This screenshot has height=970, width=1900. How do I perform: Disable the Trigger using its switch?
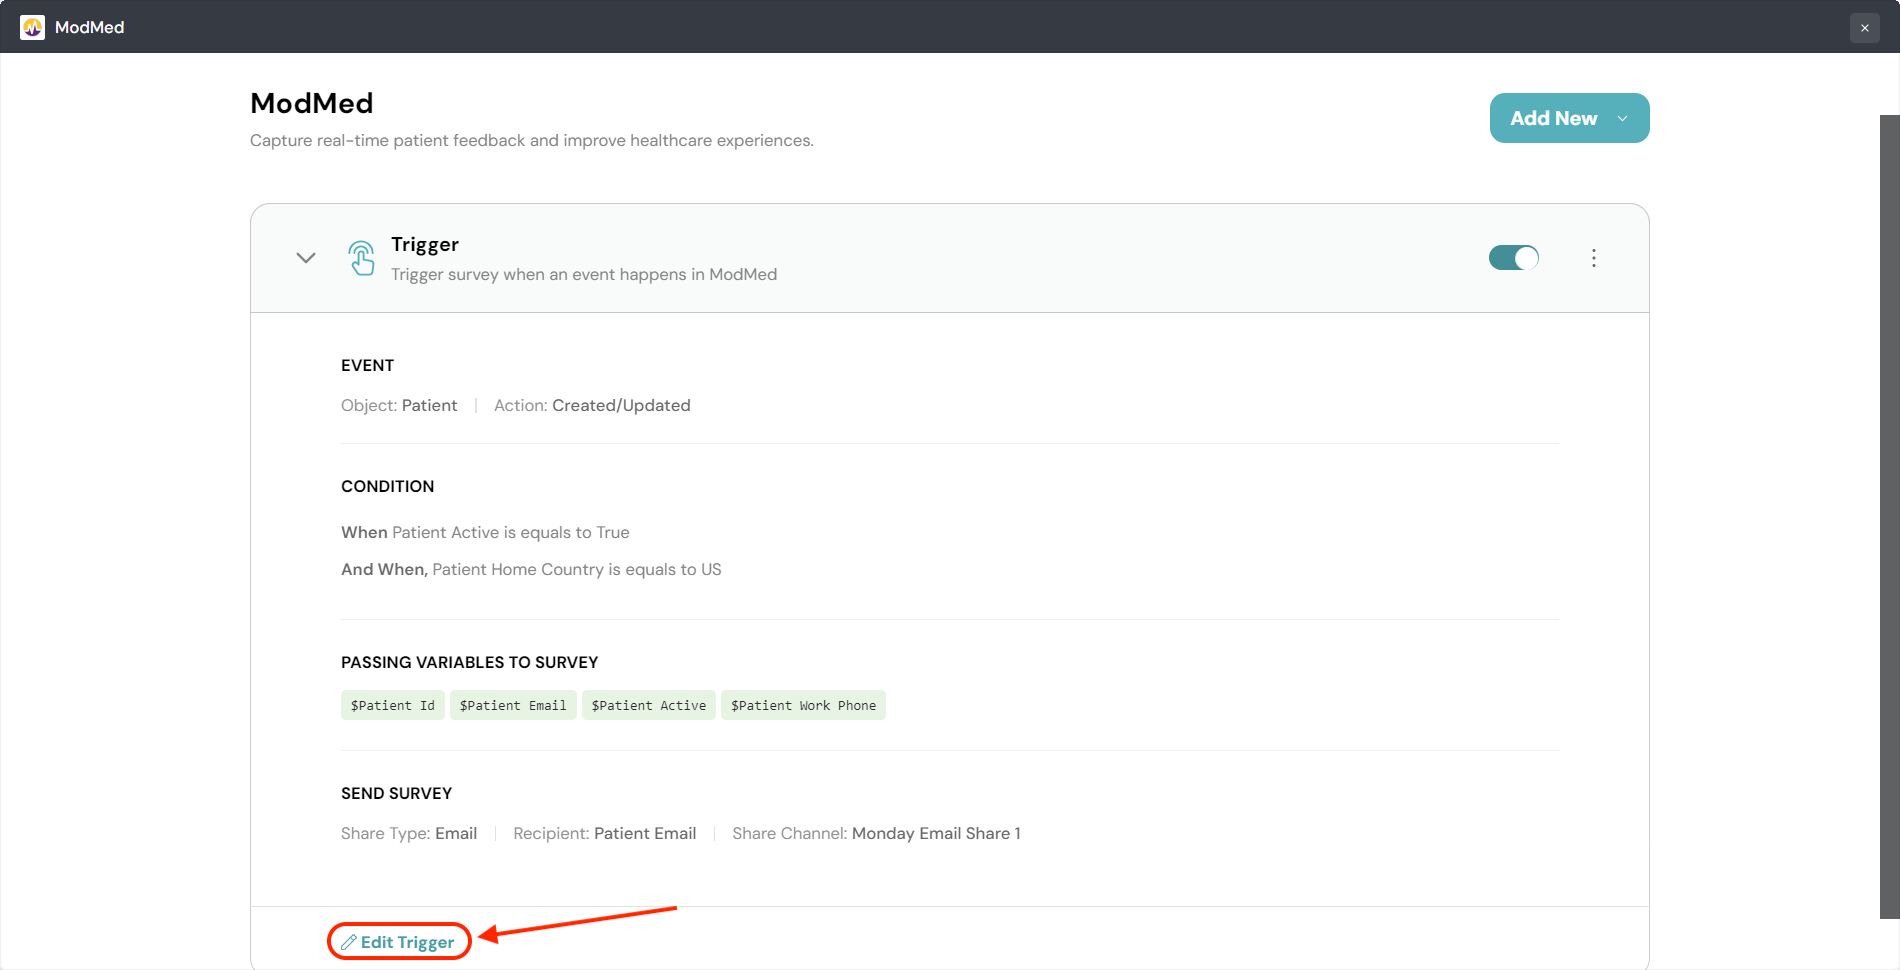[1513, 257]
